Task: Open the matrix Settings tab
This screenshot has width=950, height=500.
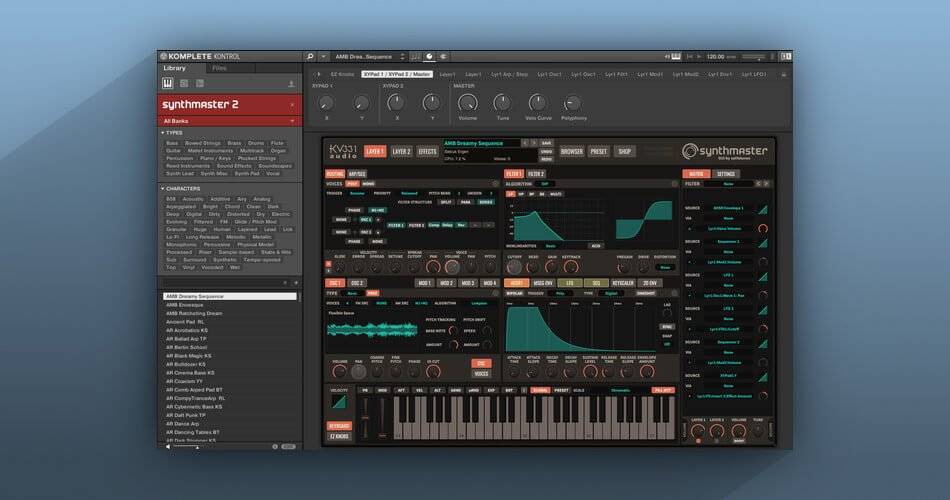Action: click(726, 174)
